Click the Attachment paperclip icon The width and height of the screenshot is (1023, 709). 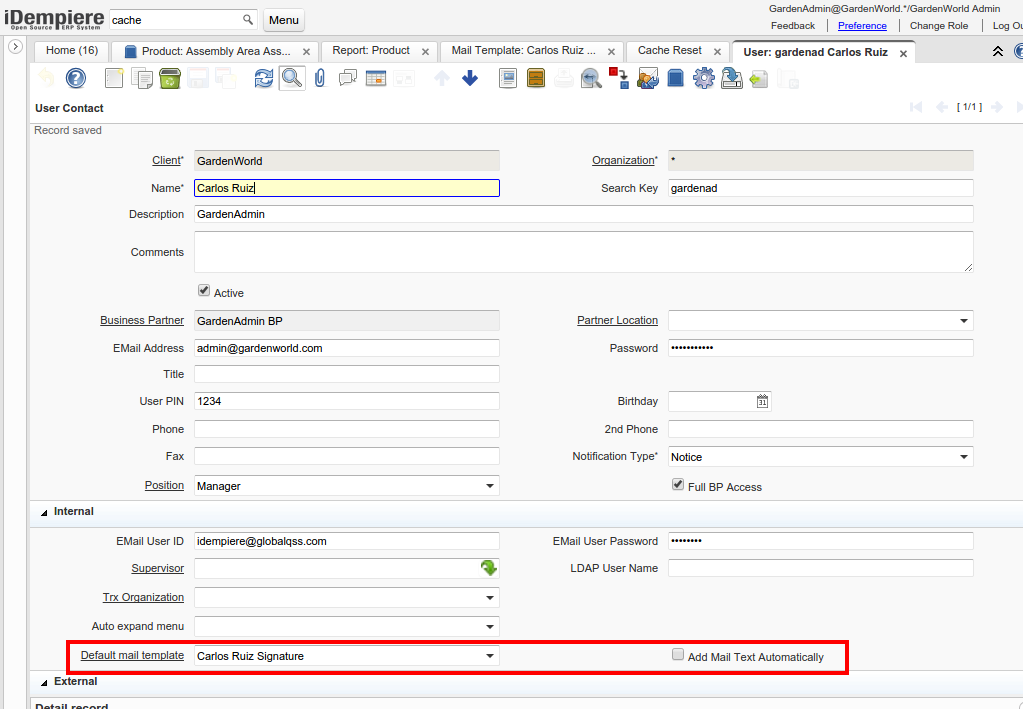tap(320, 78)
